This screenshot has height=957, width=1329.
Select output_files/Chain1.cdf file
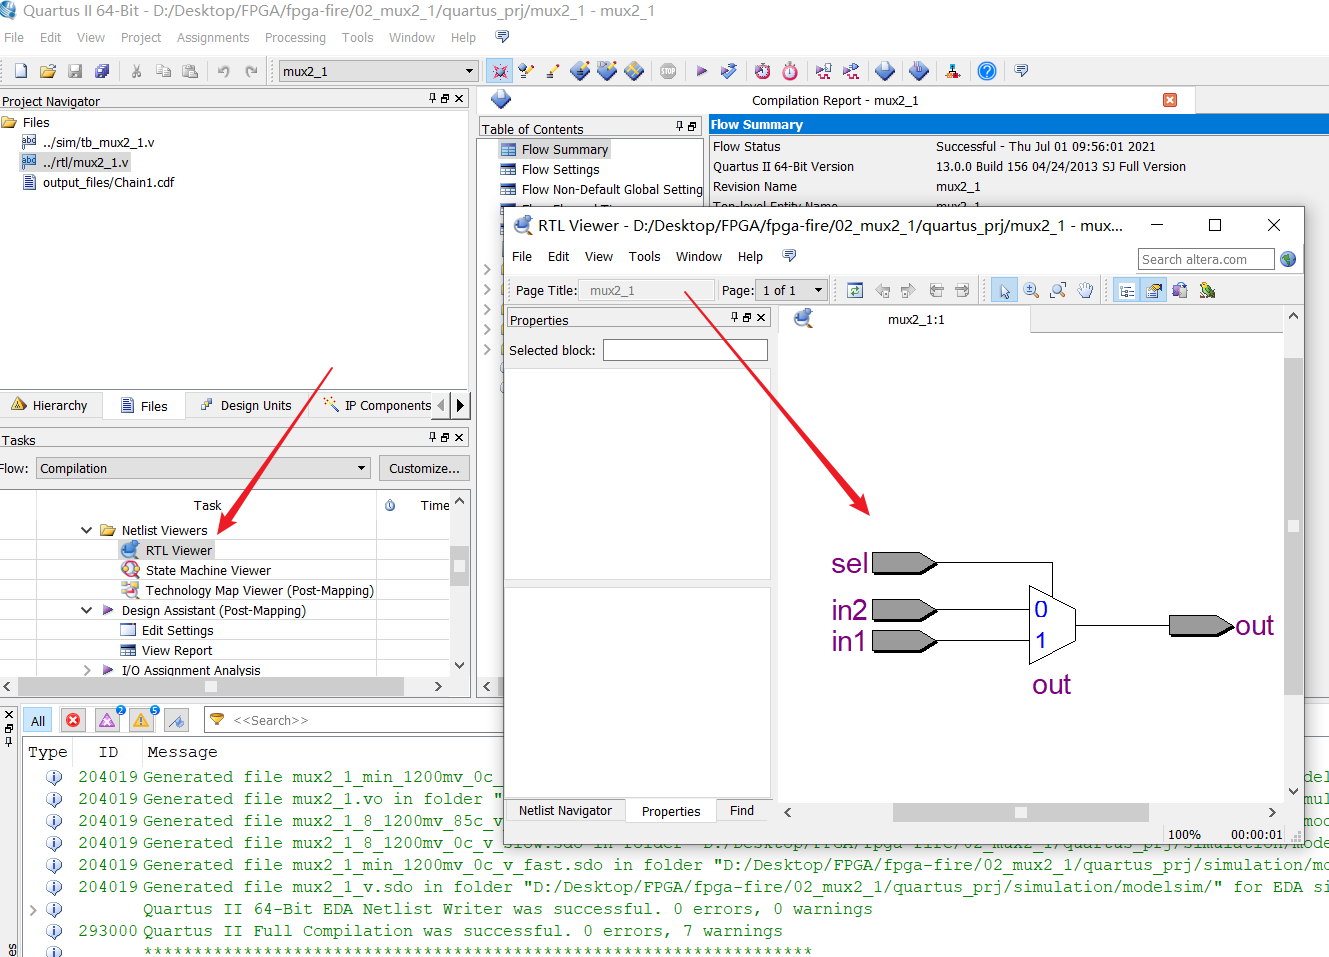pos(108,182)
